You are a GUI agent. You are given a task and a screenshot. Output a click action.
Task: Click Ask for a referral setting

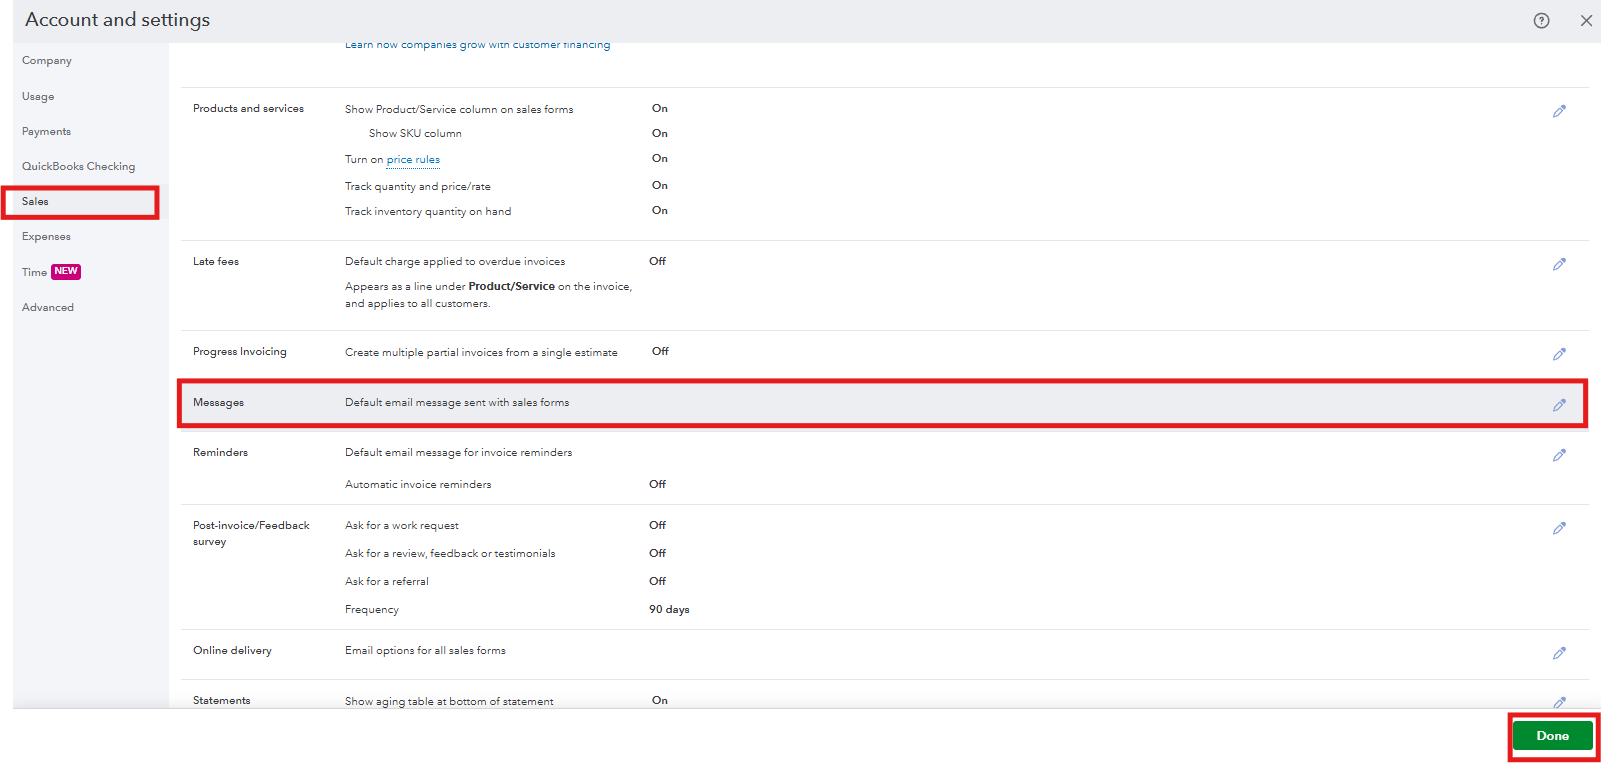point(387,581)
